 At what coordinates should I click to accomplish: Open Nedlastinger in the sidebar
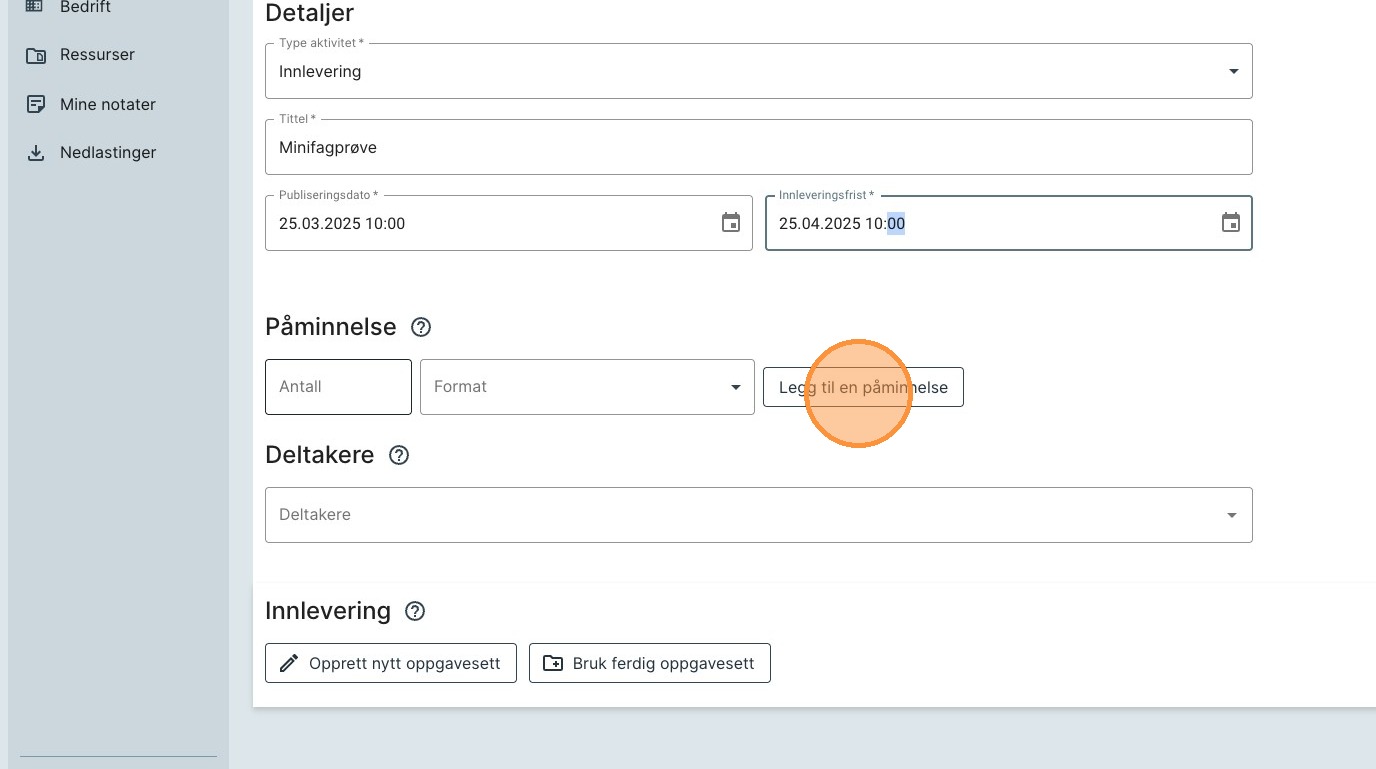(108, 153)
